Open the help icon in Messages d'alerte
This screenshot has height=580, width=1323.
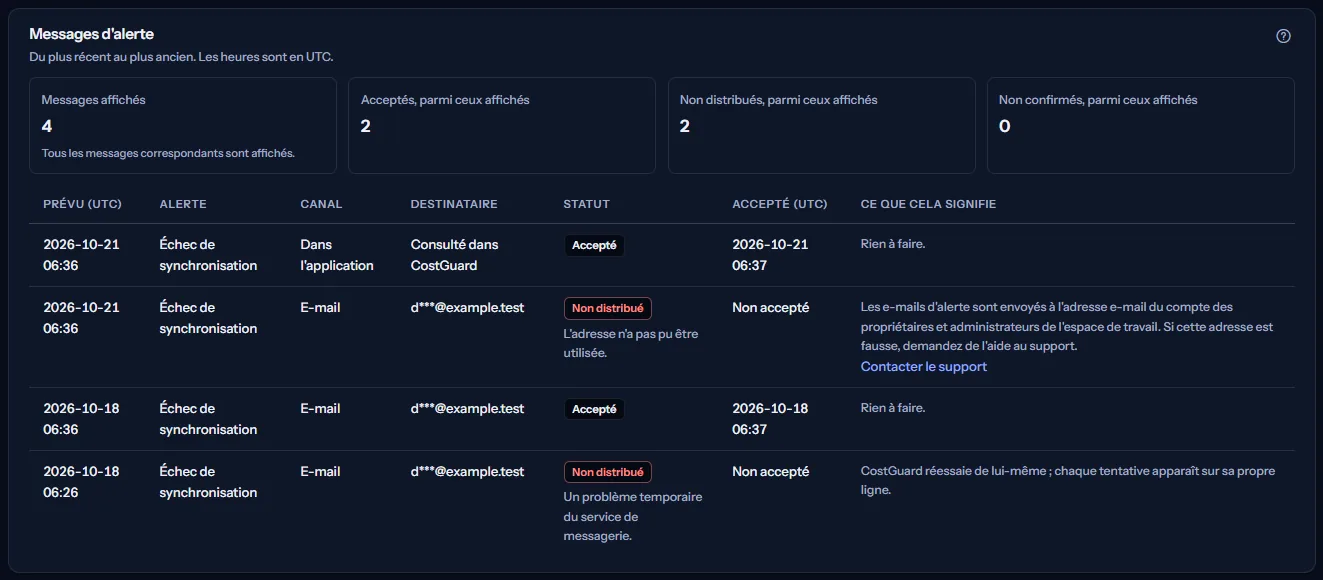click(1284, 36)
